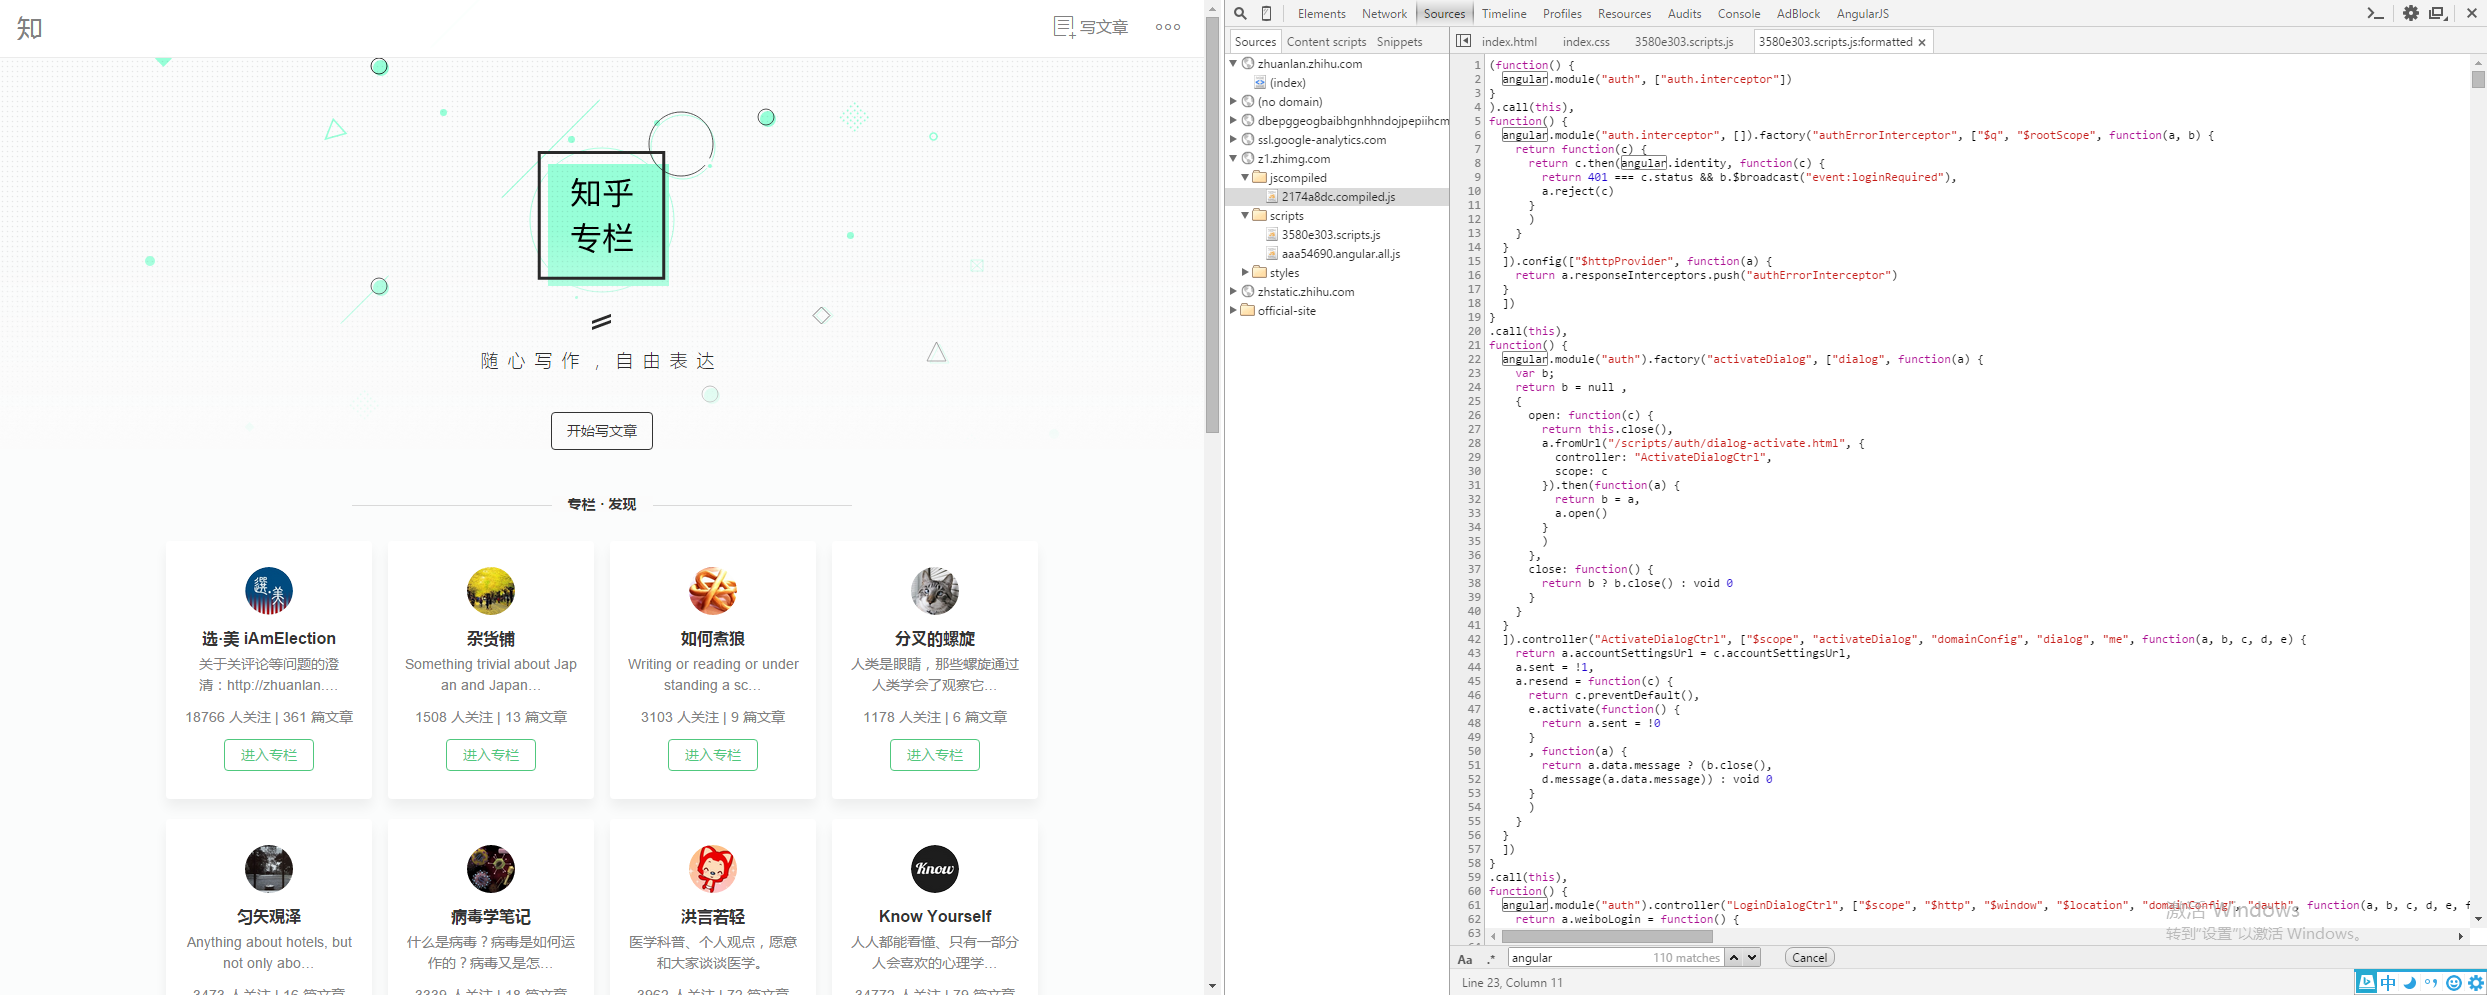2487x995 pixels.
Task: Open the IME settings gear in the tray
Action: tap(2477, 983)
